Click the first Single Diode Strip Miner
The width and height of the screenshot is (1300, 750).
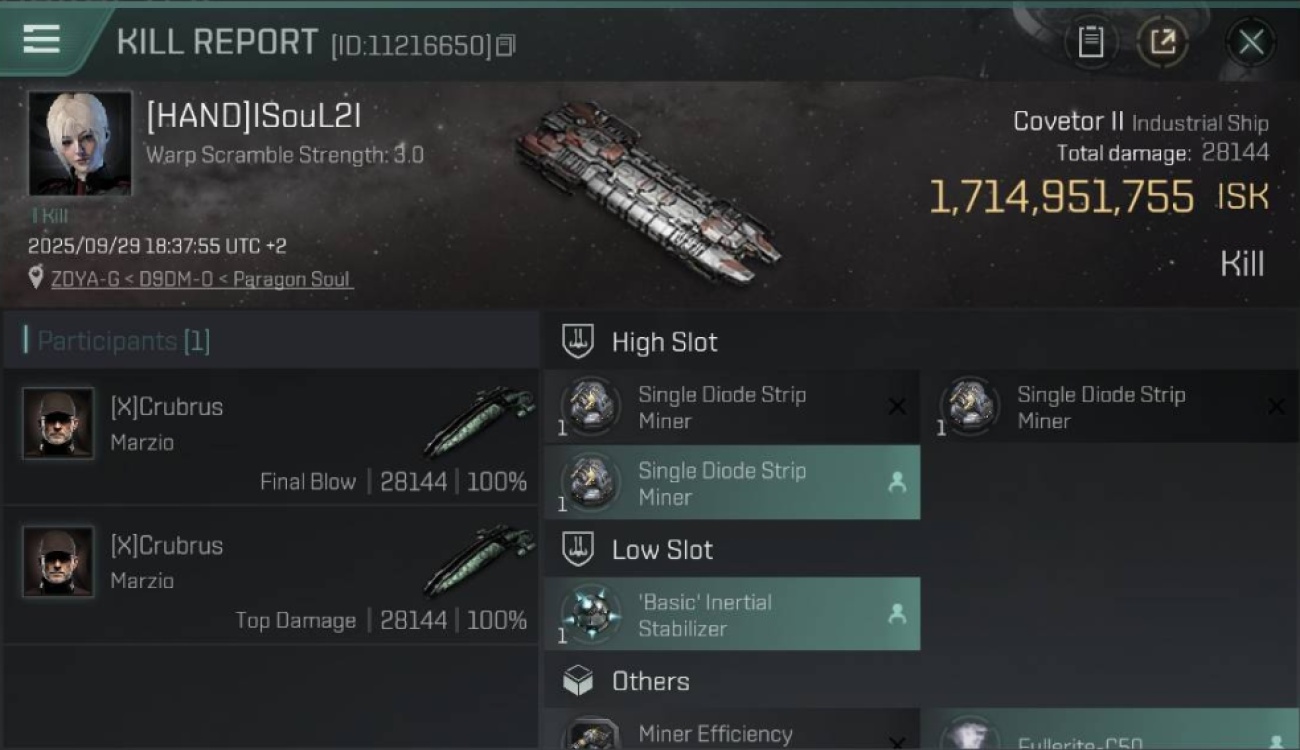(x=731, y=407)
